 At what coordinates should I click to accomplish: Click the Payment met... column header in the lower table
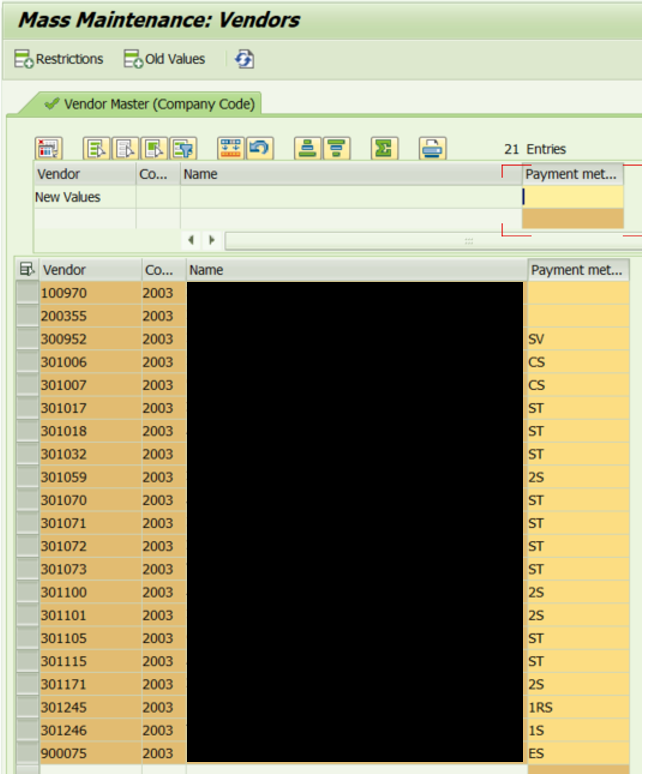[x=577, y=270]
